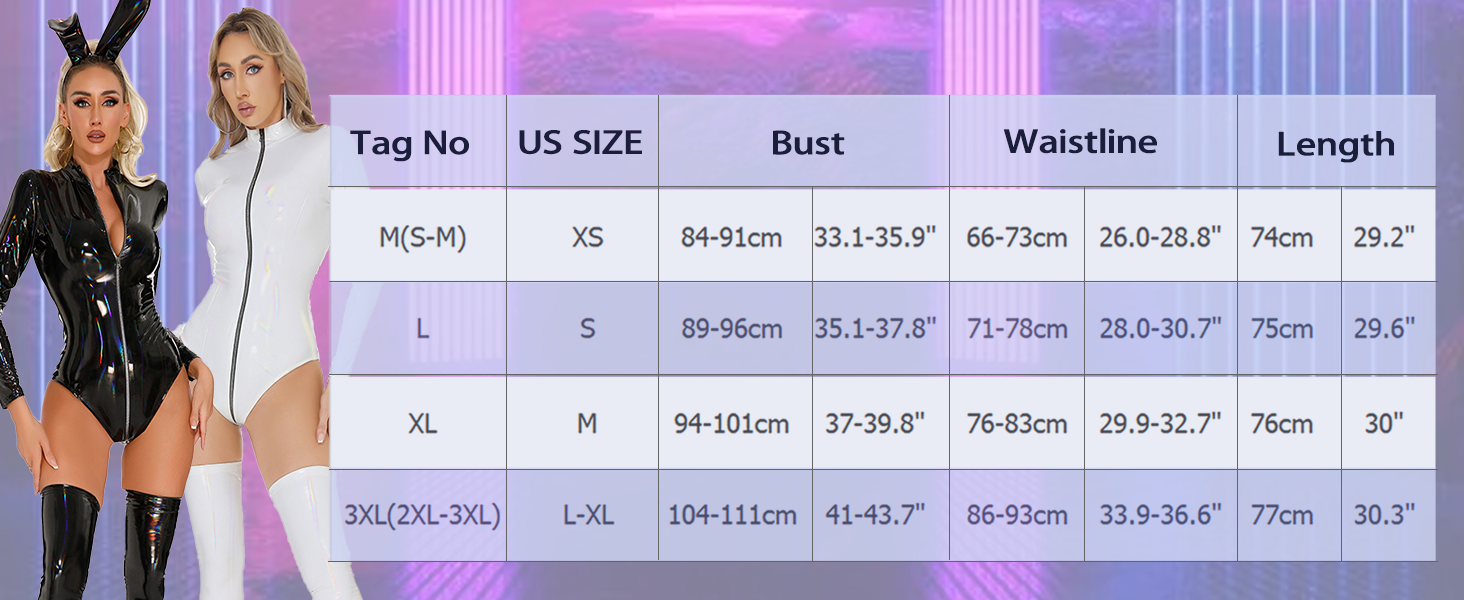Select the XS US size cell
The height and width of the screenshot is (600, 1464).
pyautogui.click(x=587, y=237)
